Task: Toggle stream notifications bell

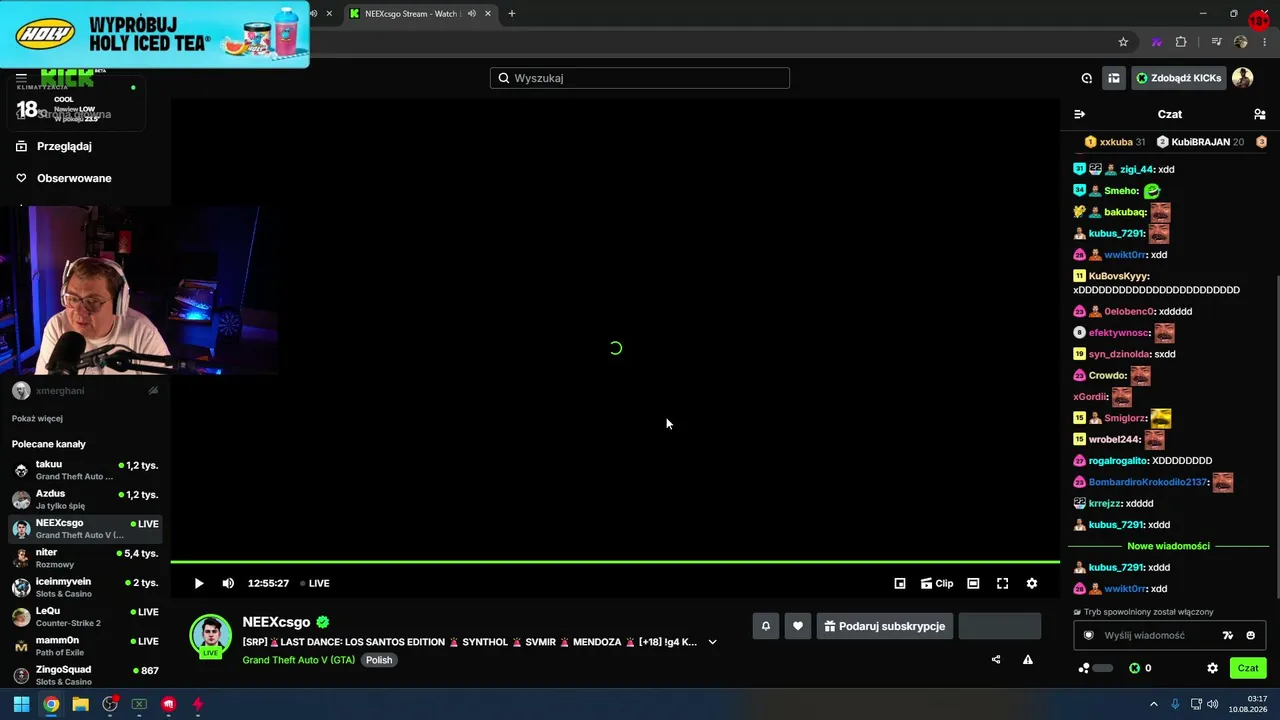Action: [766, 626]
